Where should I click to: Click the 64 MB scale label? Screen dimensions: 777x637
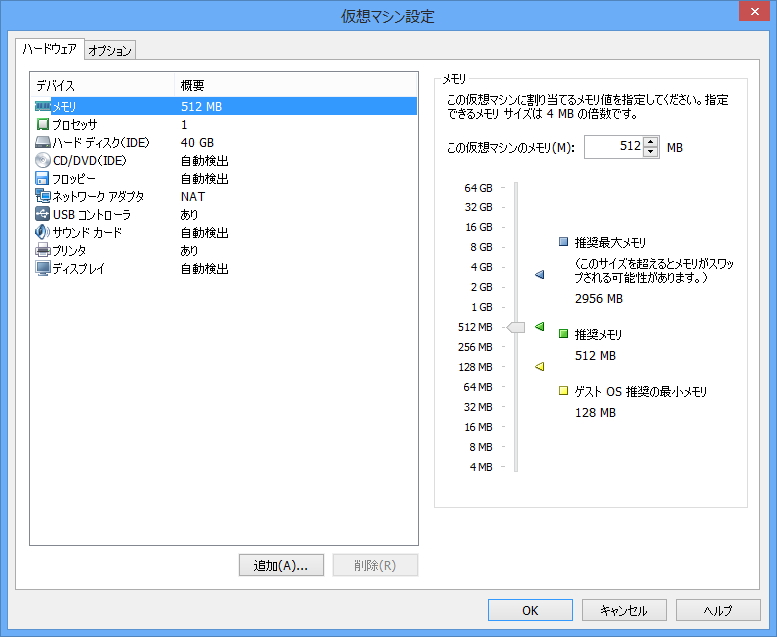coord(478,387)
